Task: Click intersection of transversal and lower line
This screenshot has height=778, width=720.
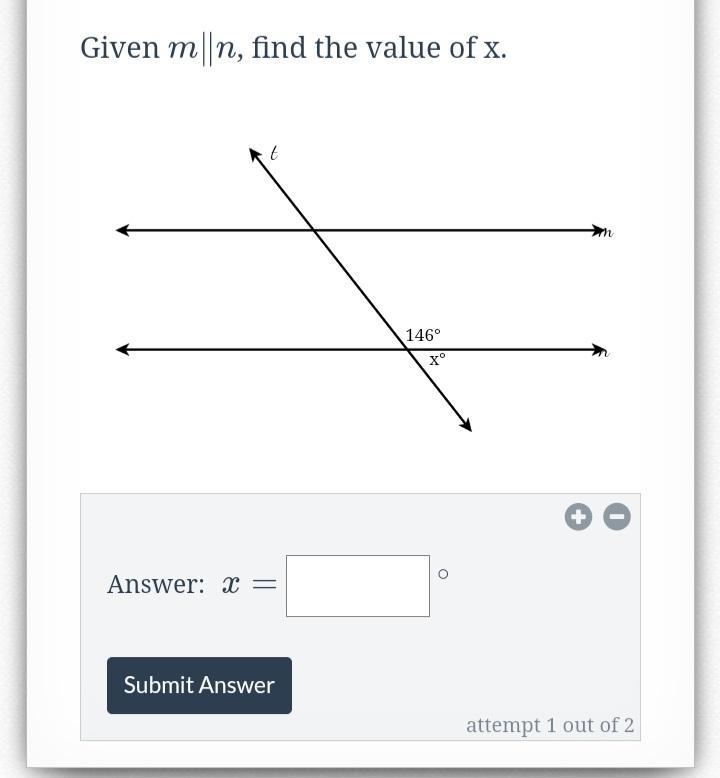Action: pyautogui.click(x=408, y=350)
